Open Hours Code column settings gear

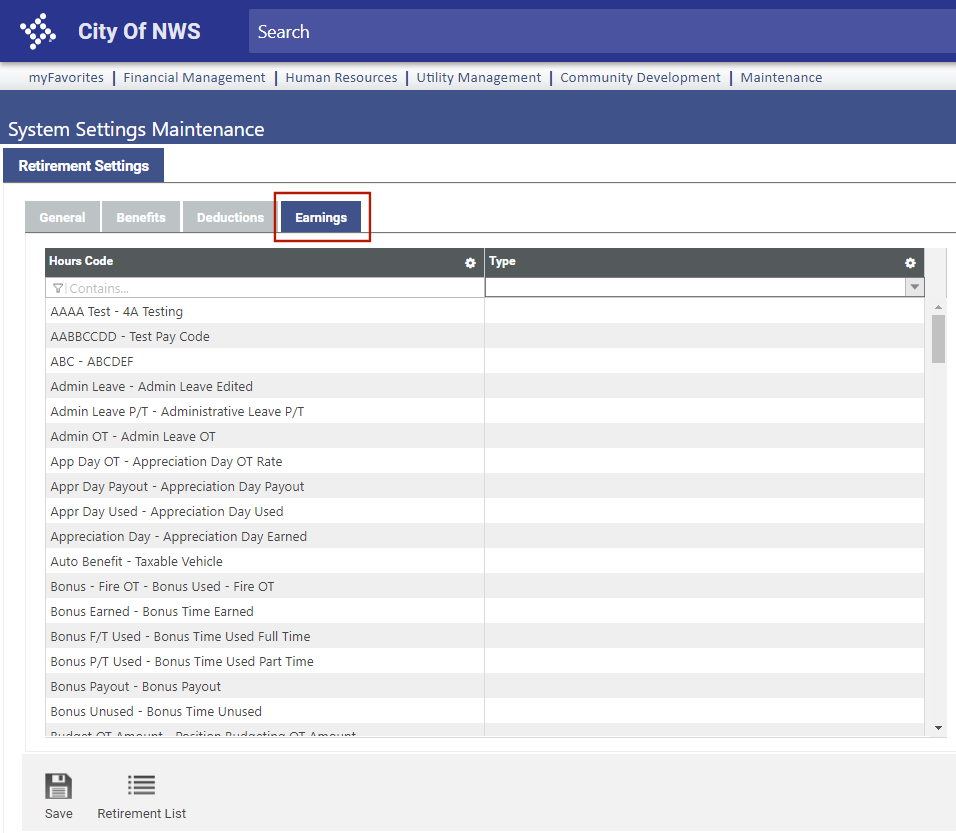tap(470, 263)
